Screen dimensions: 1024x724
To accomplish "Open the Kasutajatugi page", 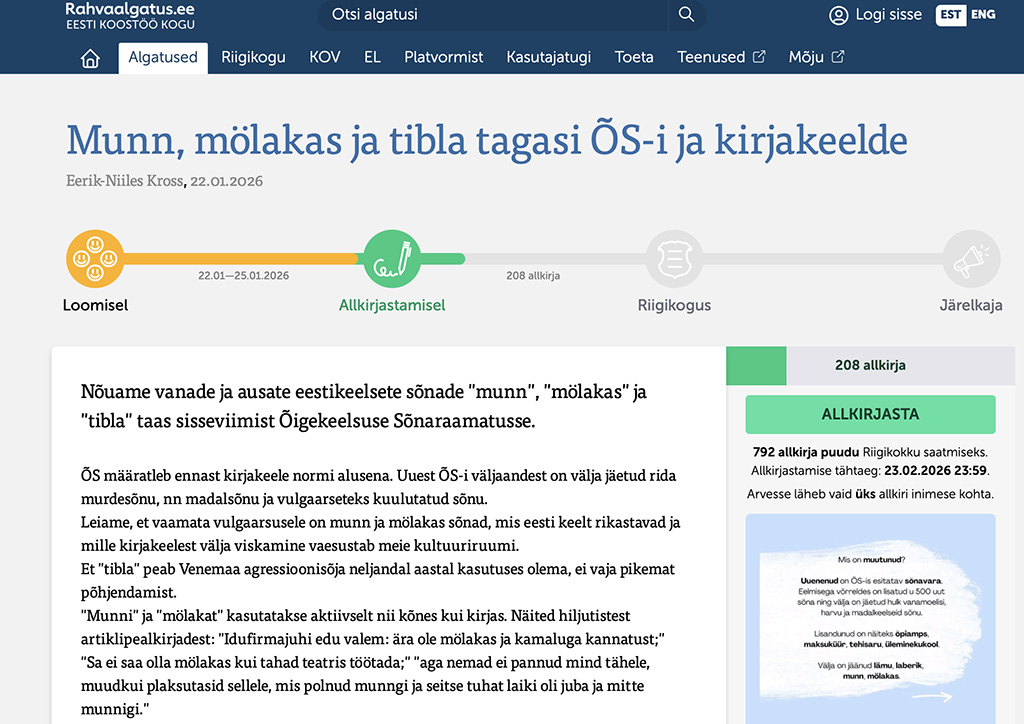I will pyautogui.click(x=549, y=57).
